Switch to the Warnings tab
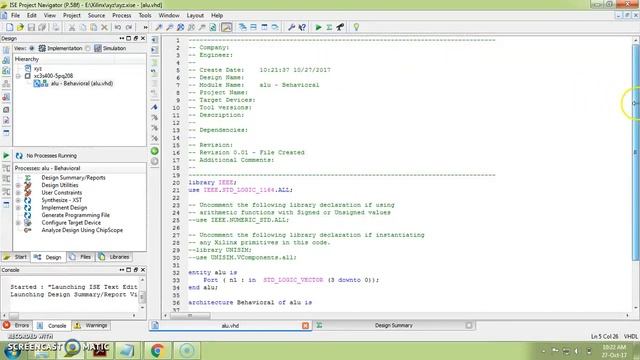This screenshot has width=640, height=360. pos(91,326)
